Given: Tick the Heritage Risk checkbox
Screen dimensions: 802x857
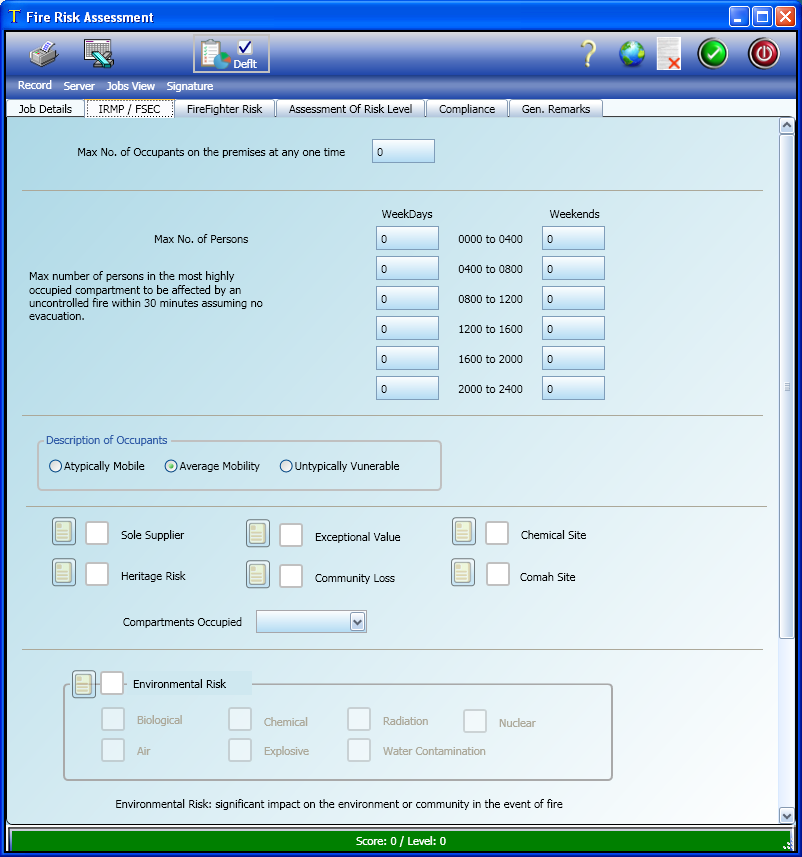Looking at the screenshot, I should 97,574.
